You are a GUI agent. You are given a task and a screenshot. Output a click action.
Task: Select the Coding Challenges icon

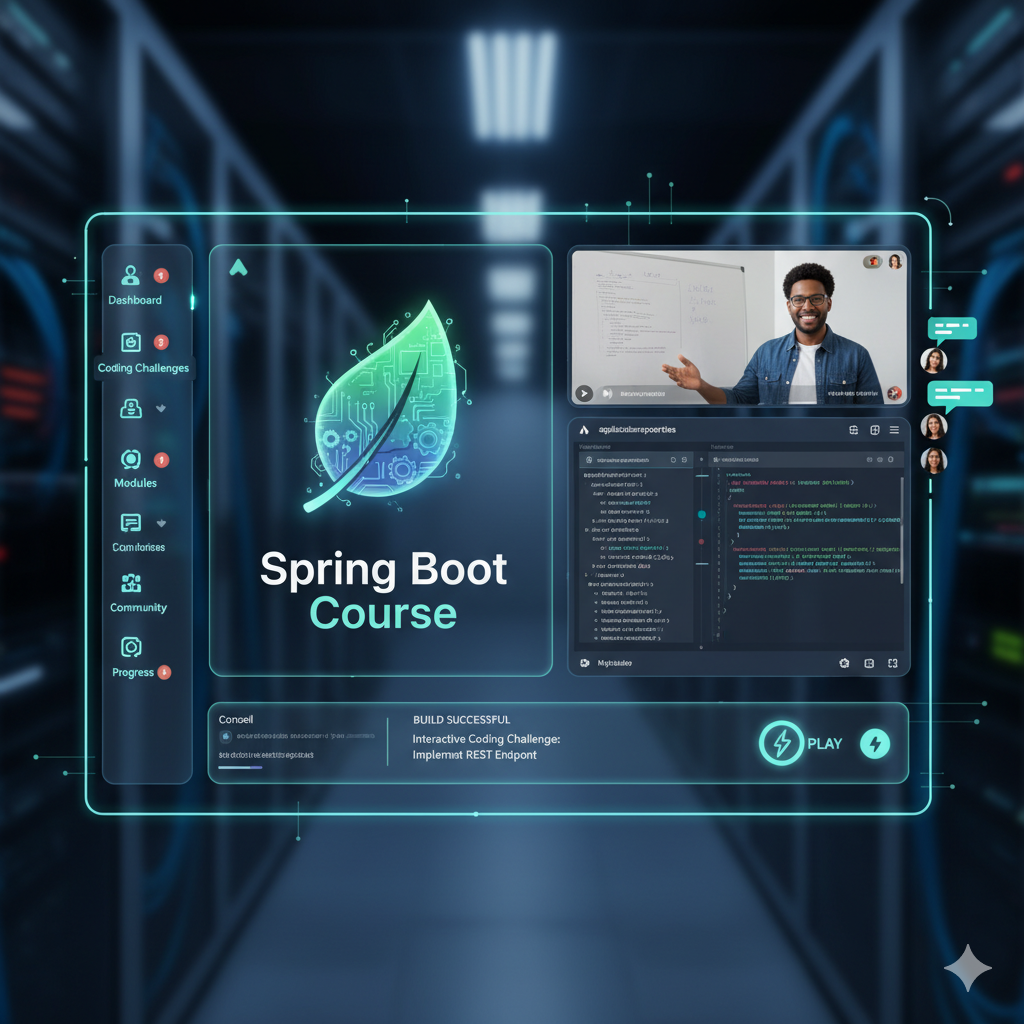131,343
